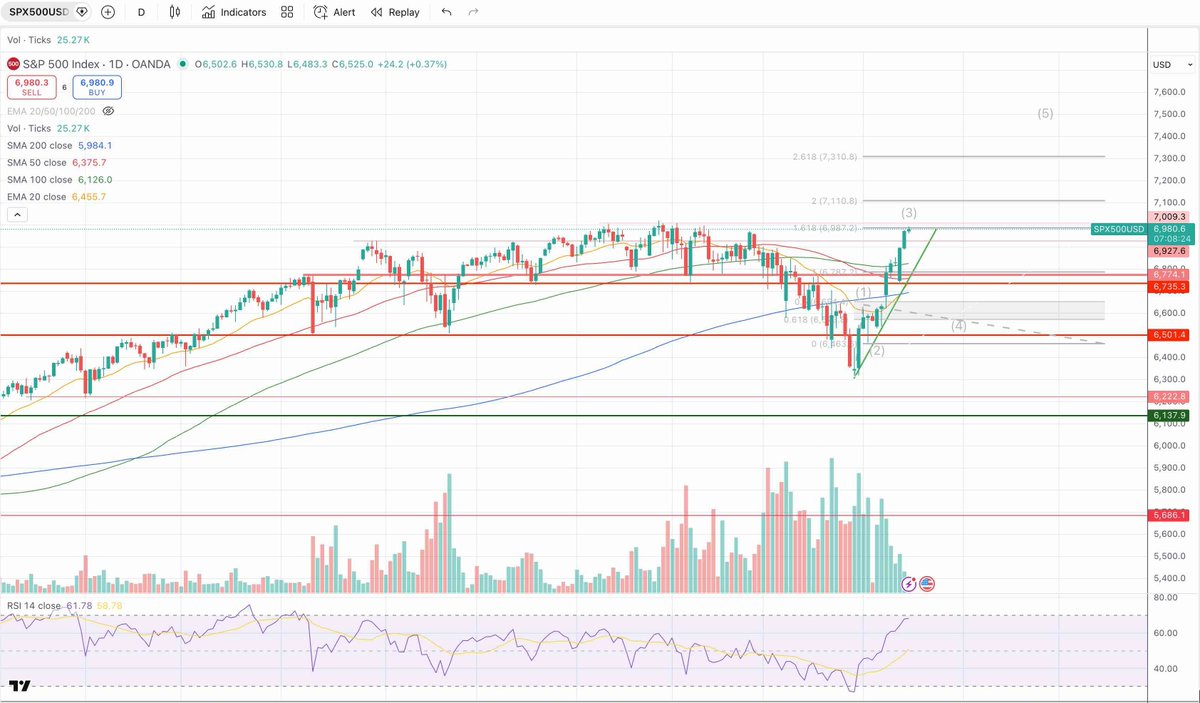The height and width of the screenshot is (703, 1200).
Task: Select the S&P 500 Index title
Action: [97, 64]
